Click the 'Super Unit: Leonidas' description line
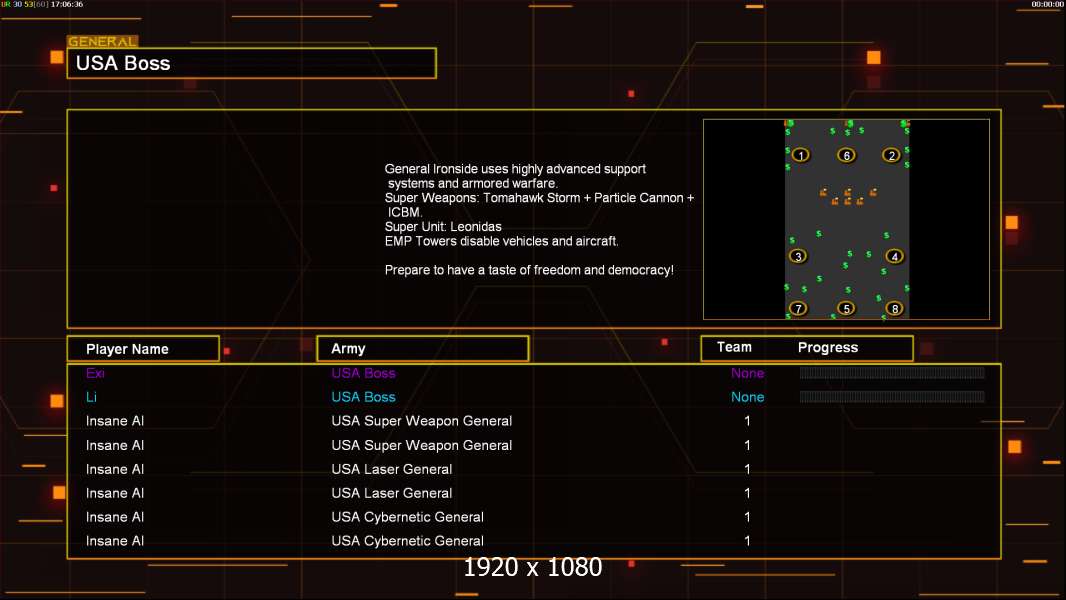 (x=443, y=227)
